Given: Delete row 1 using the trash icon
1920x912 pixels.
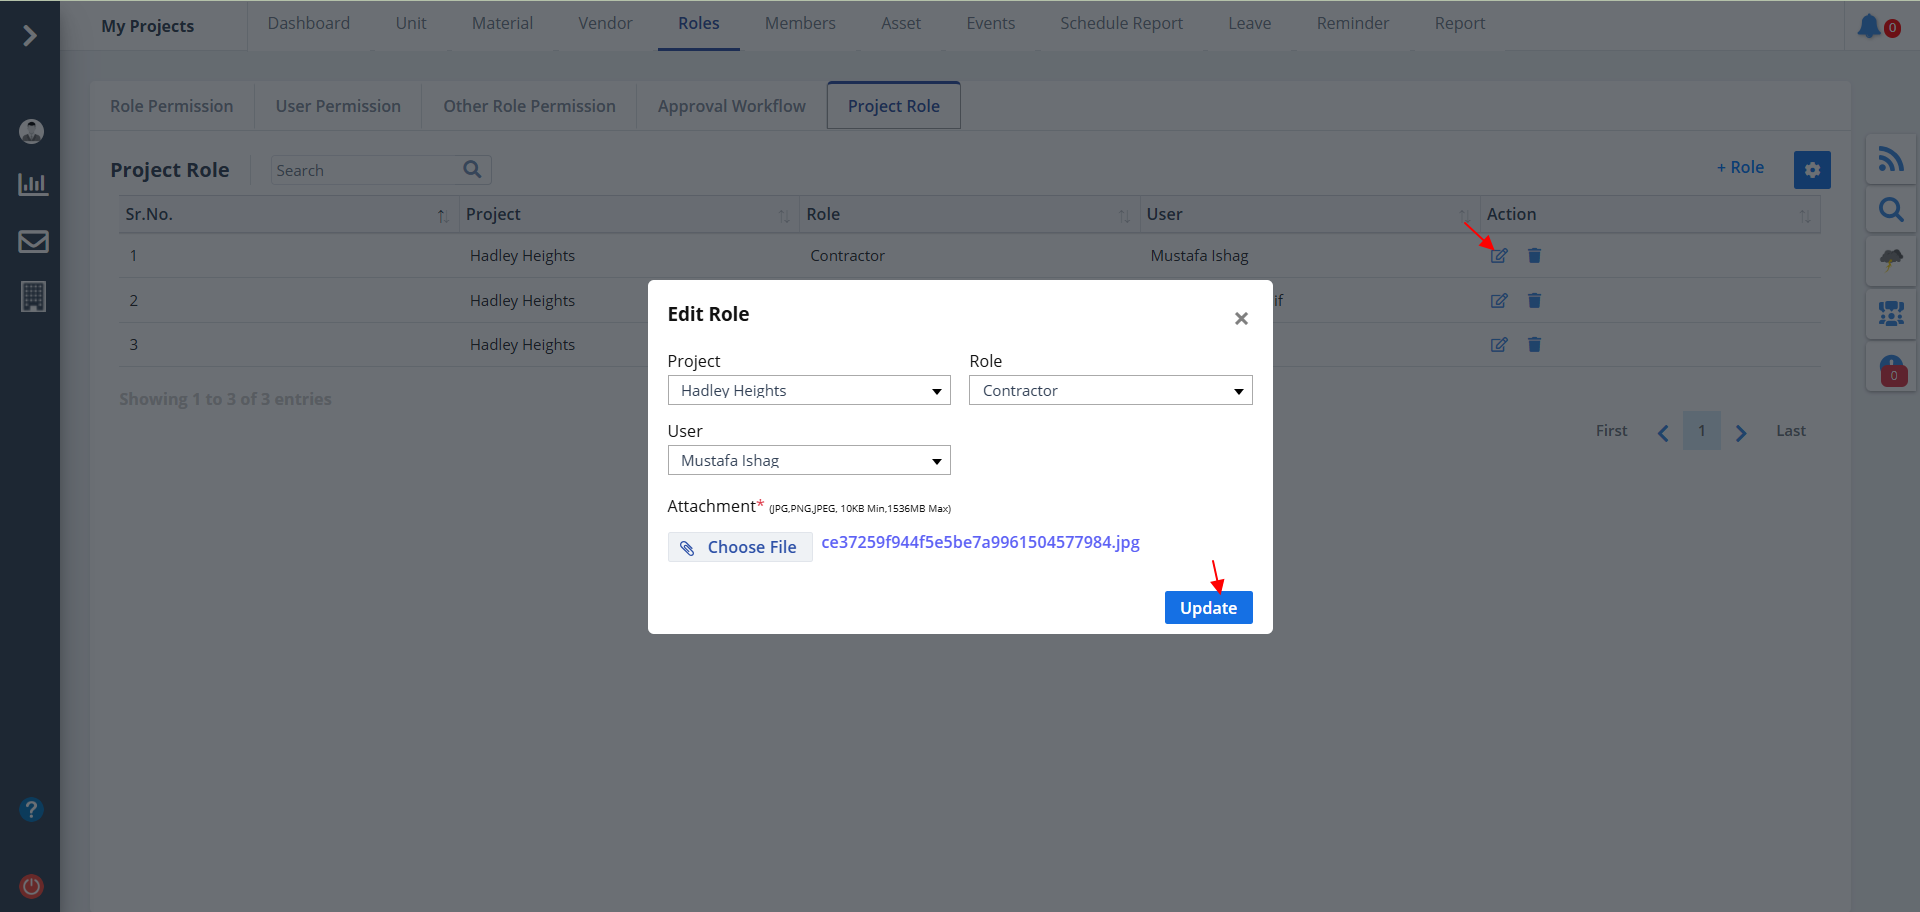Looking at the screenshot, I should click(x=1534, y=256).
